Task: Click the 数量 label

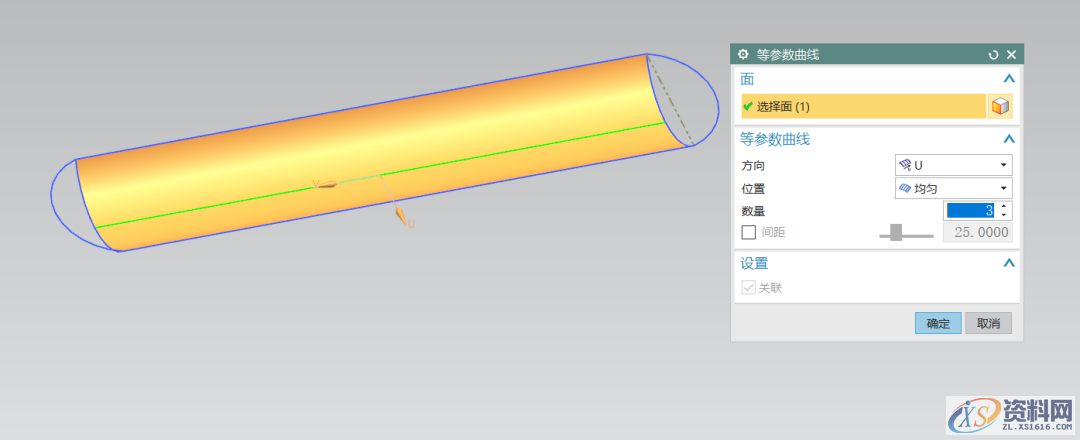Action: pos(753,211)
